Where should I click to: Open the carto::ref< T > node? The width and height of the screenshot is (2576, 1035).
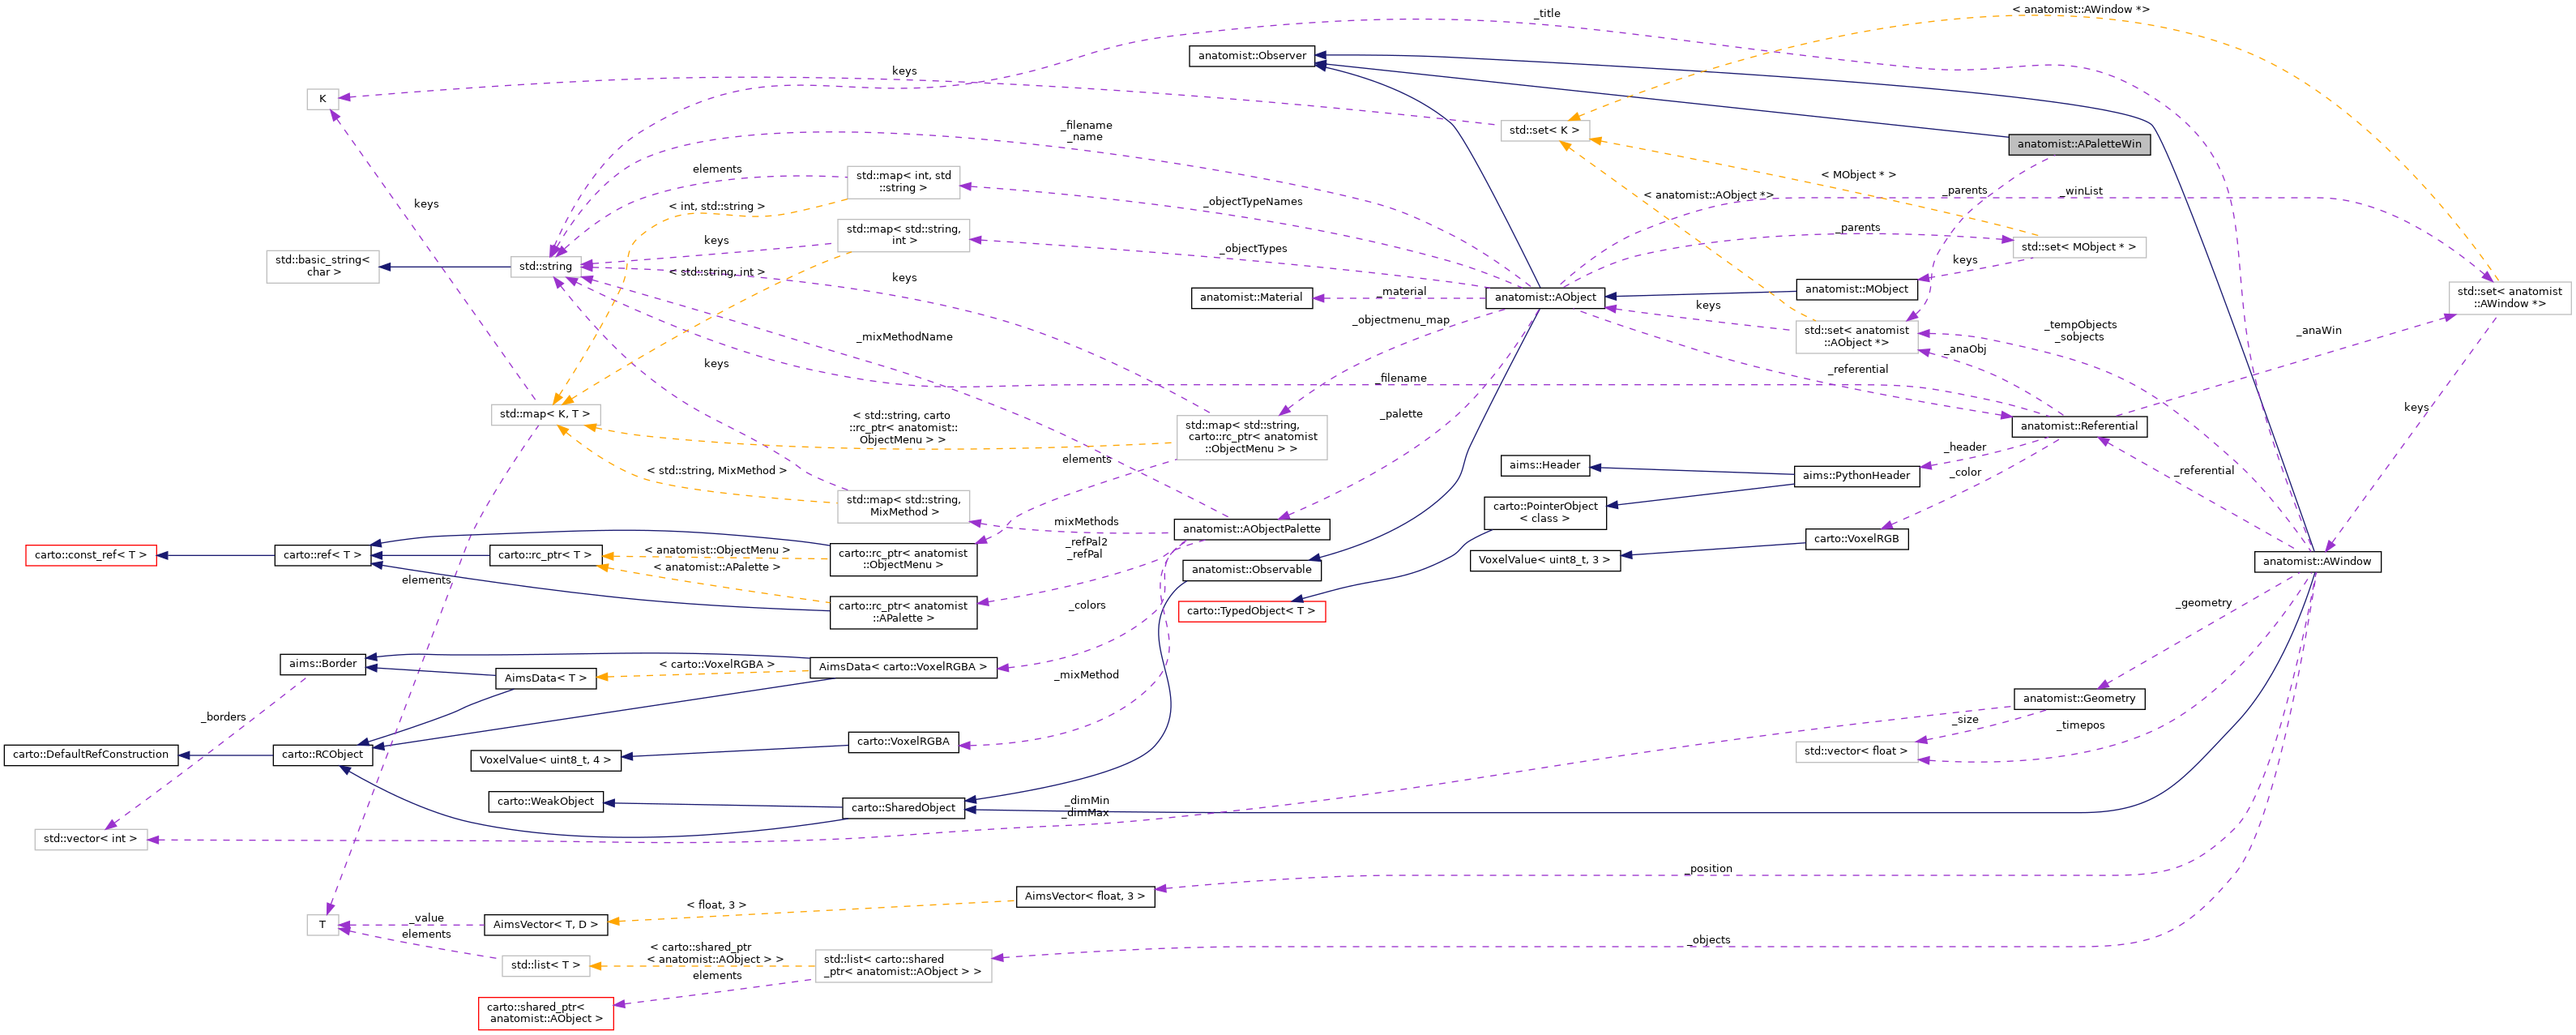tap(323, 555)
